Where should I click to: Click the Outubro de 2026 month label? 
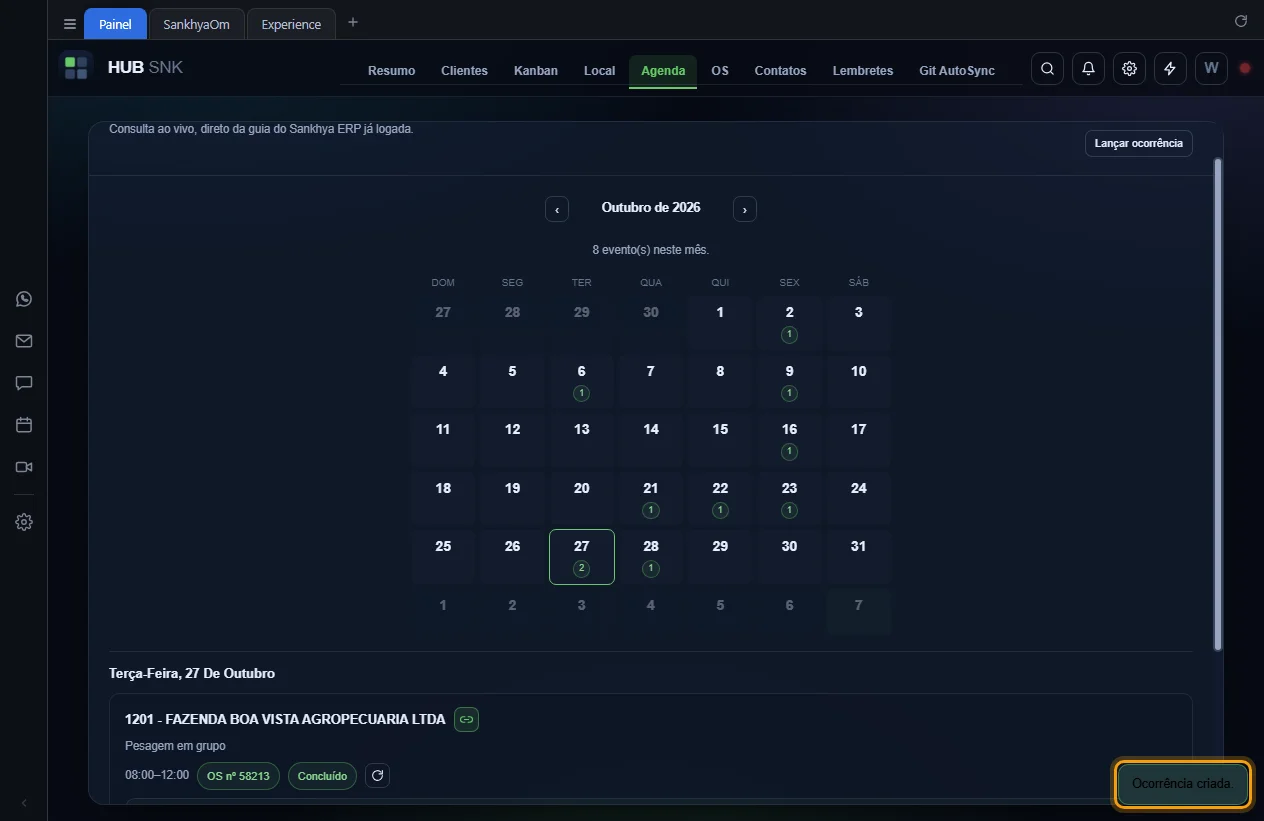tap(651, 208)
